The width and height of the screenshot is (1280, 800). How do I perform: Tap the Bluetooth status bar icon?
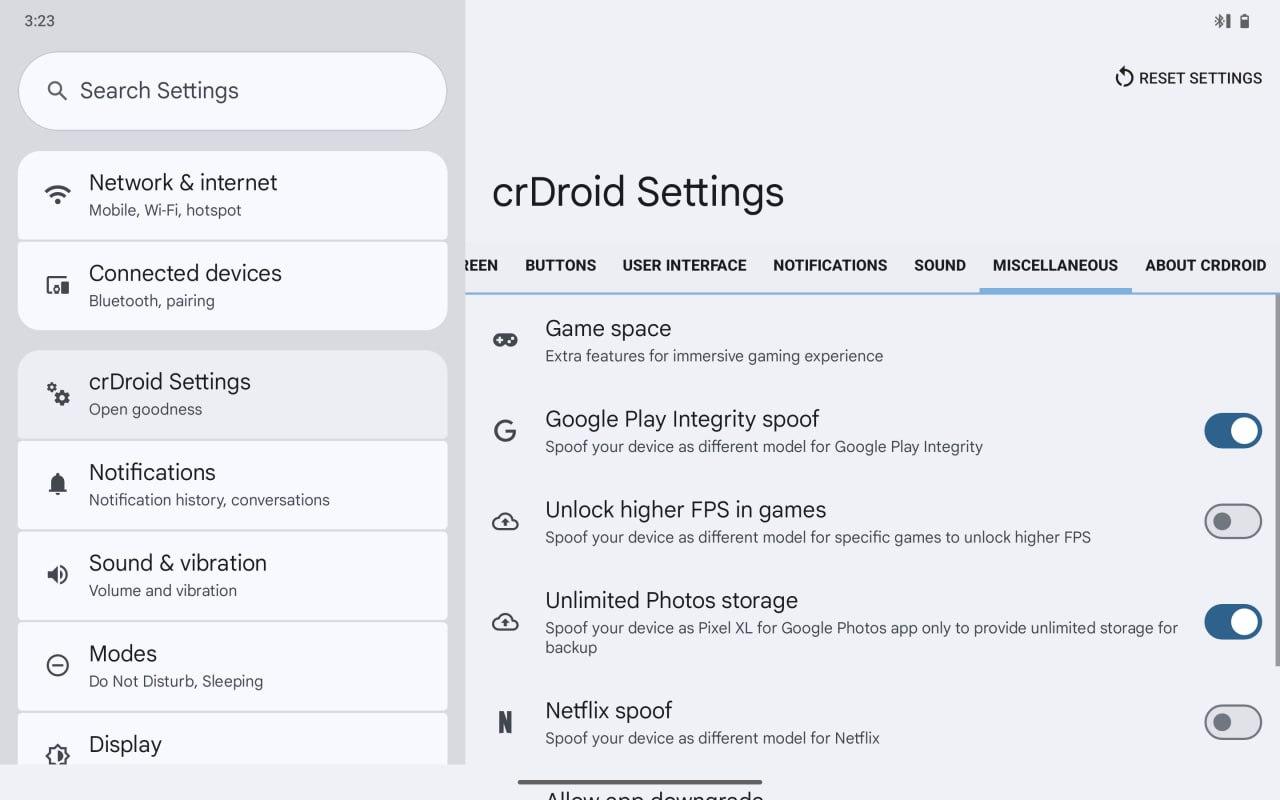[x=1221, y=21]
